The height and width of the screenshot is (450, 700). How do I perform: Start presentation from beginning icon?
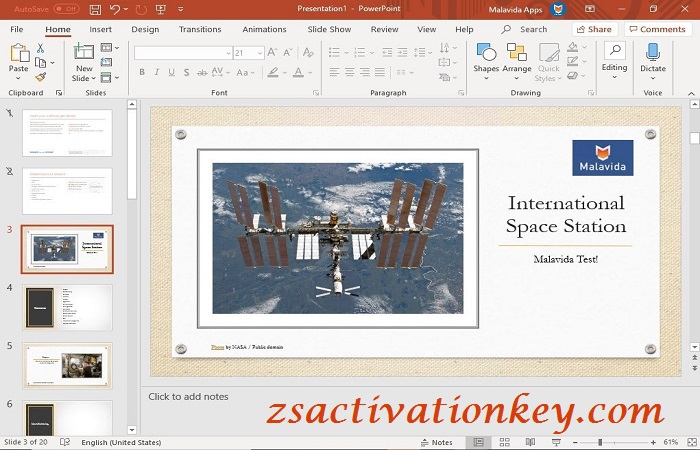161,9
